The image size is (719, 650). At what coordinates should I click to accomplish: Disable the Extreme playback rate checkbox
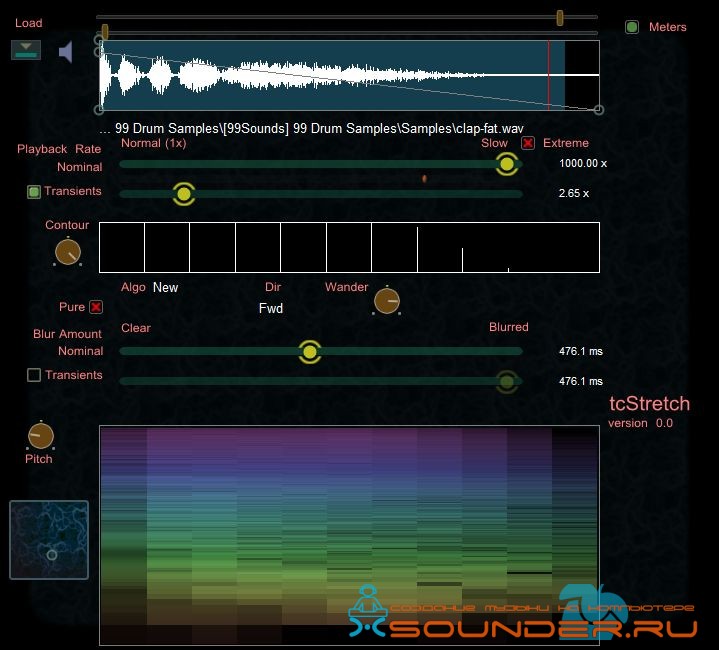click(x=528, y=143)
